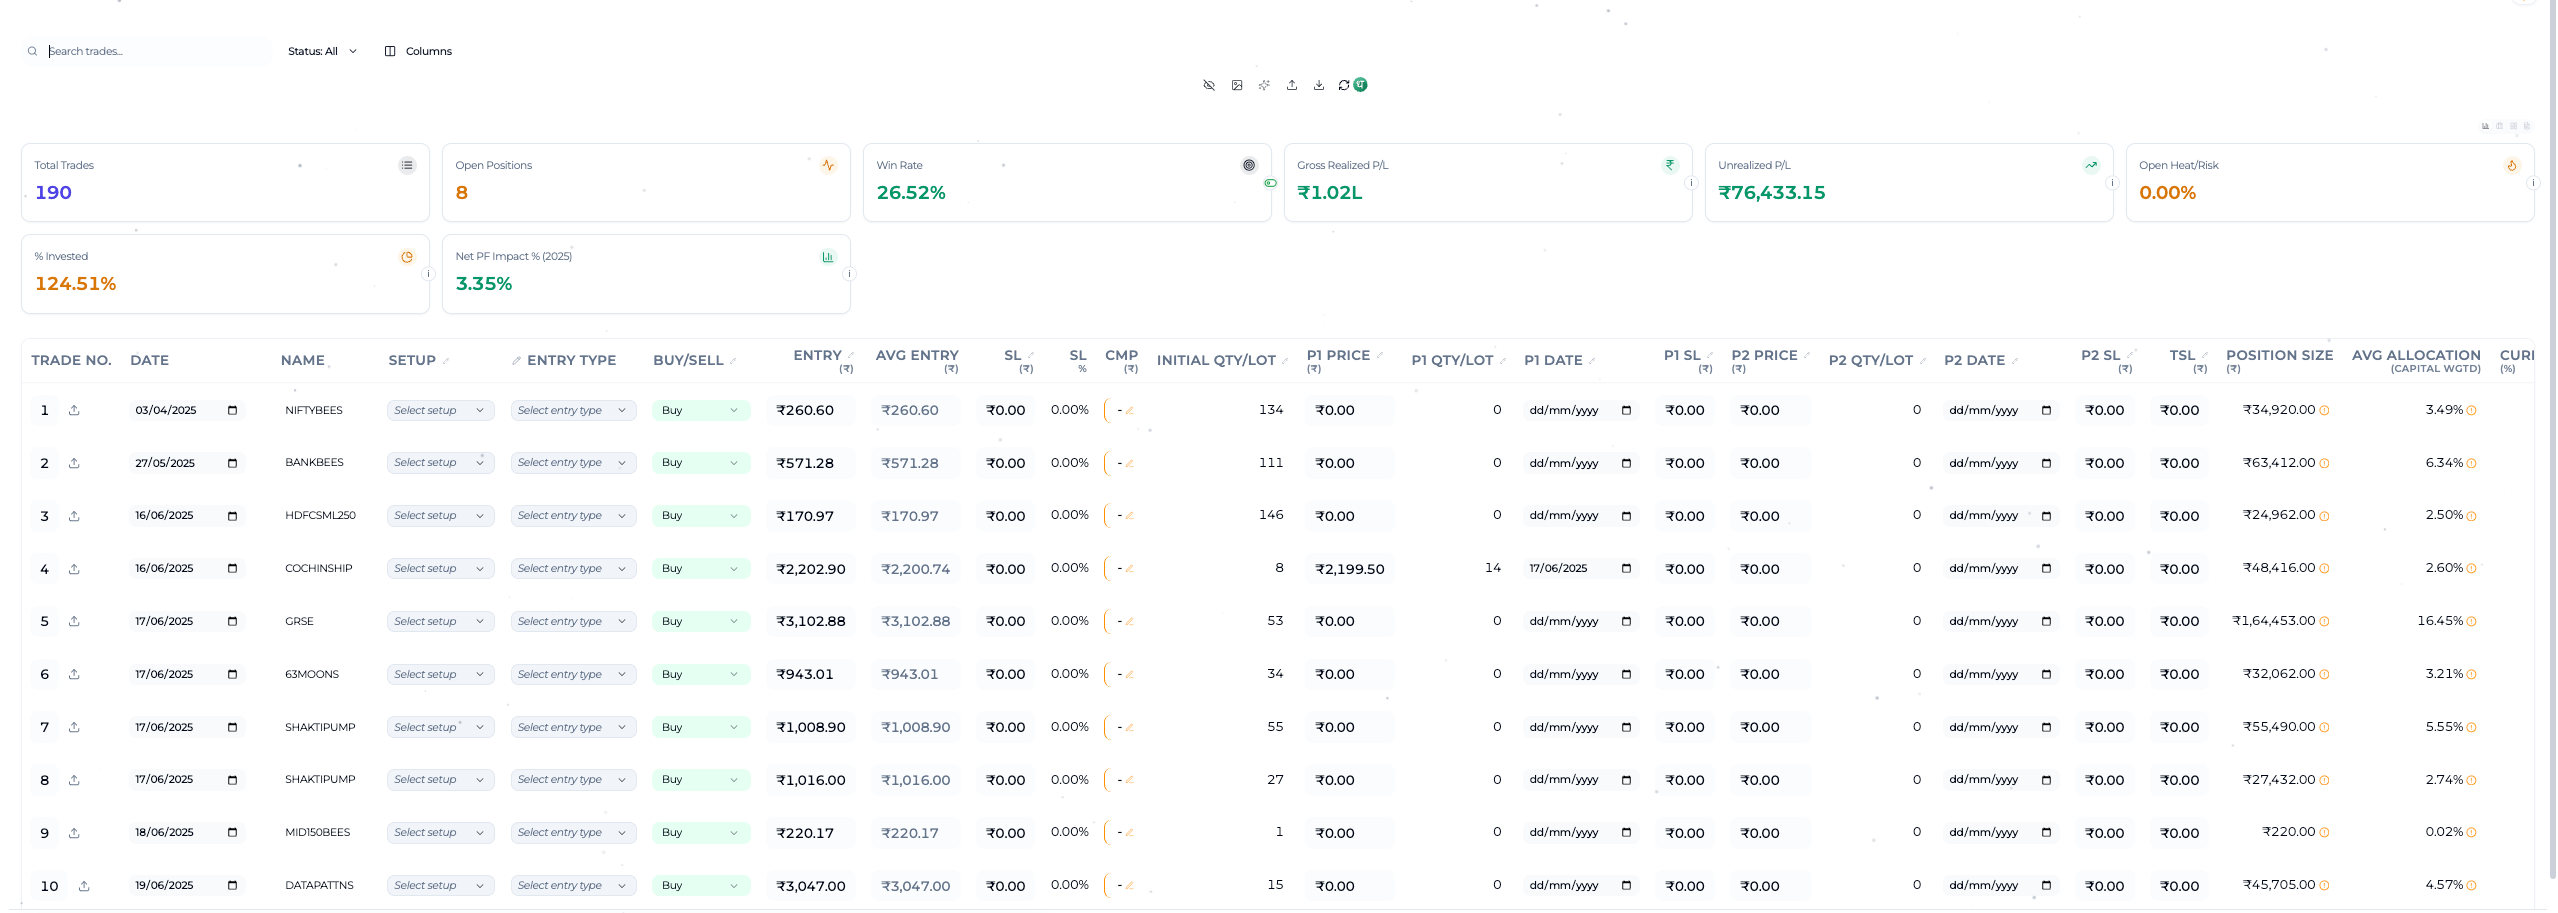Select the first bar-chart view toggle top right
This screenshot has width=2558, height=913.
(2485, 126)
